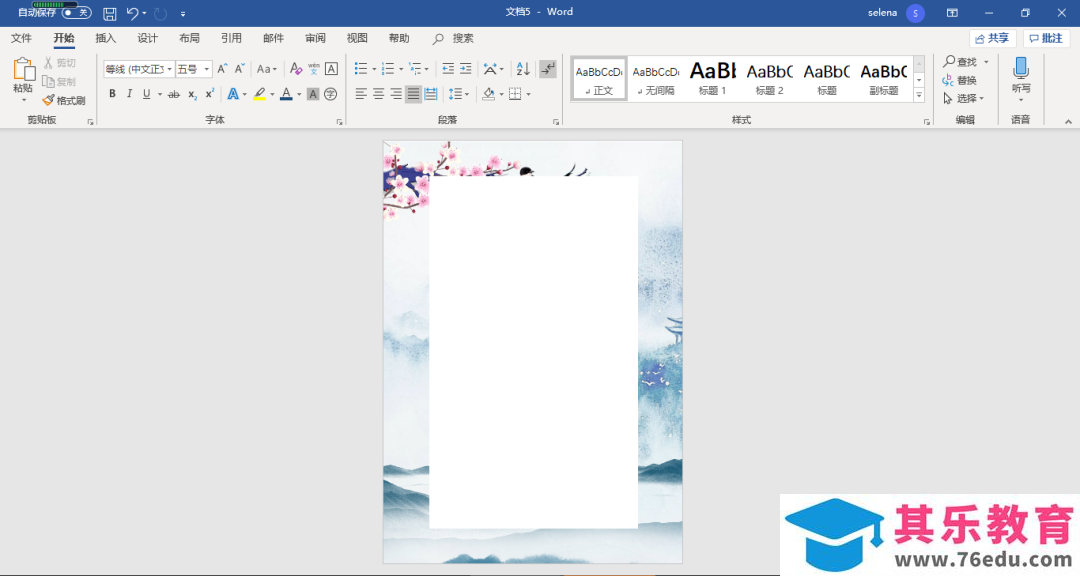Toggle bold formatting
The width and height of the screenshot is (1080, 576).
coord(112,94)
